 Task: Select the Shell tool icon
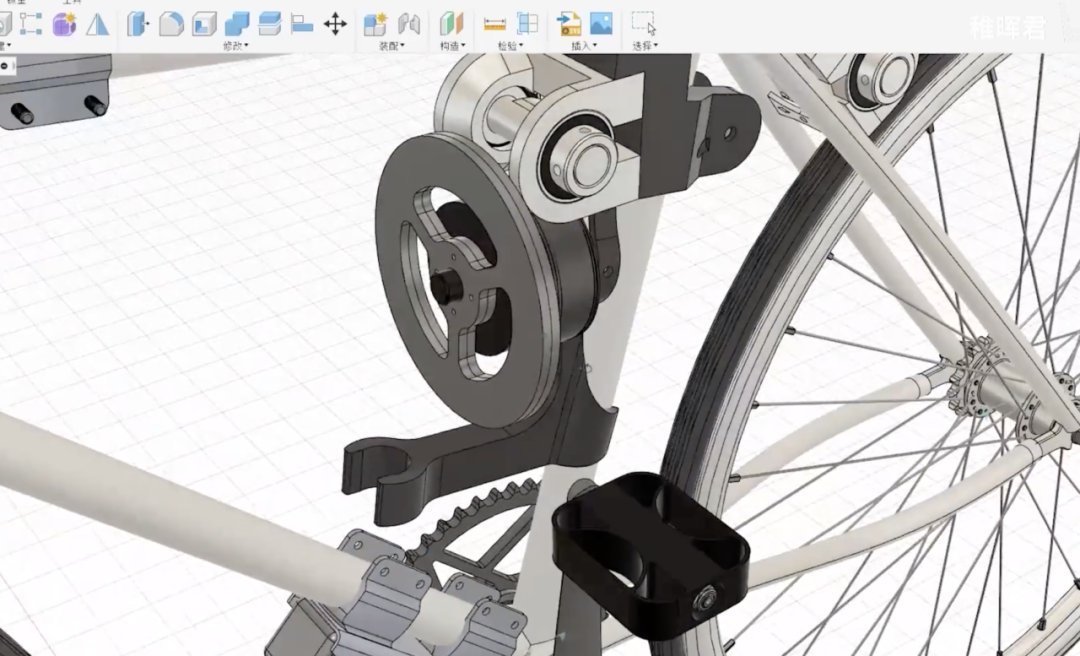(204, 24)
